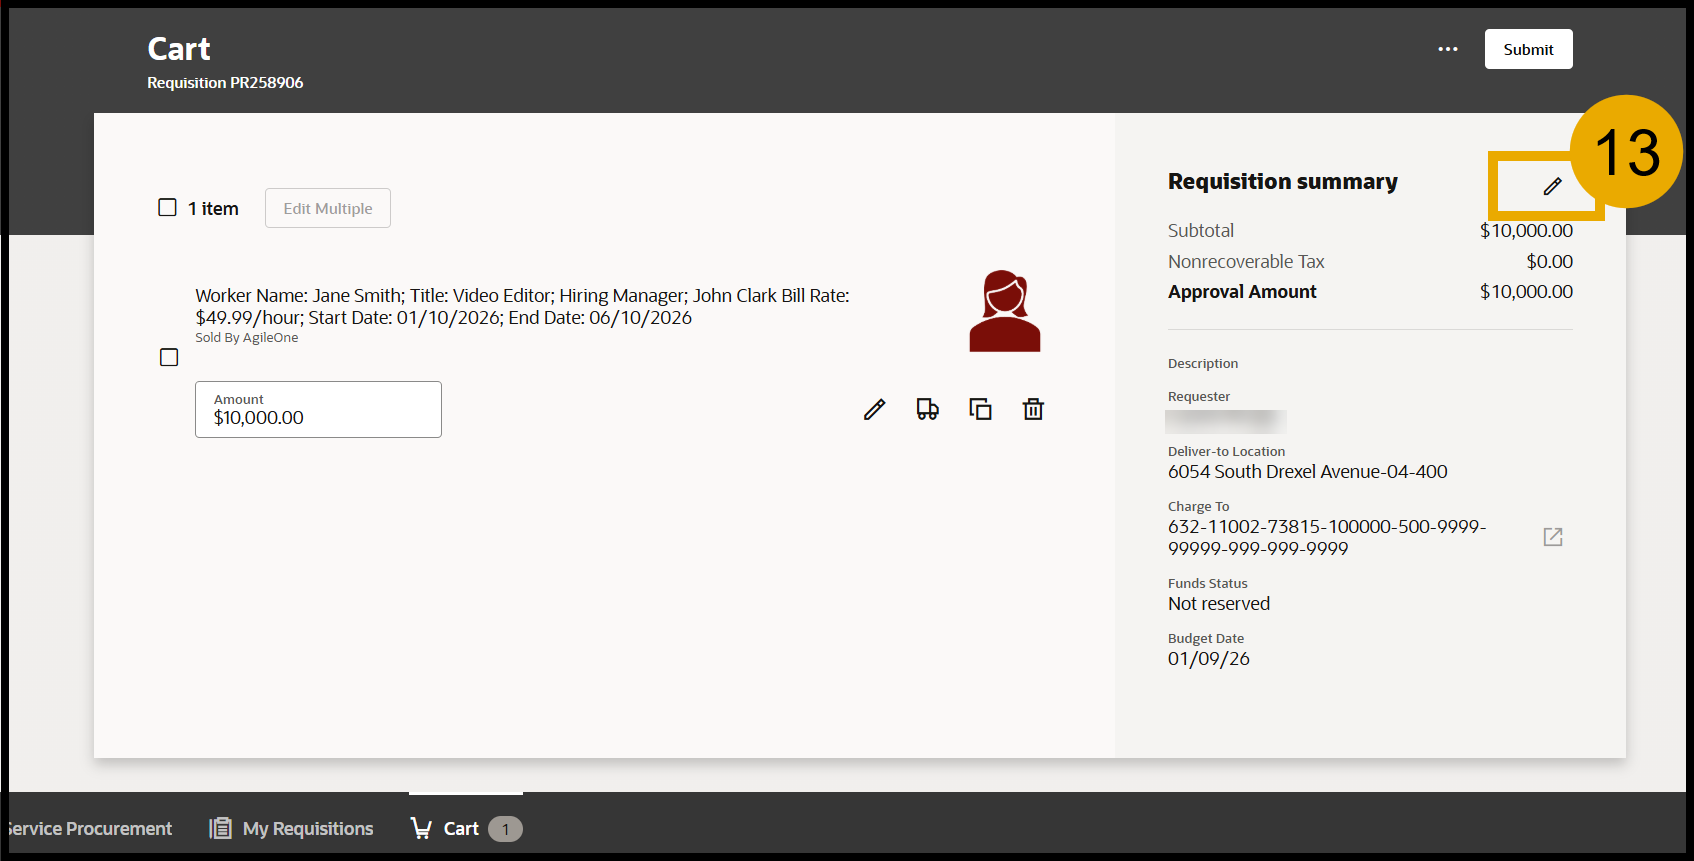Open Charge To account details icon

(x=1553, y=537)
